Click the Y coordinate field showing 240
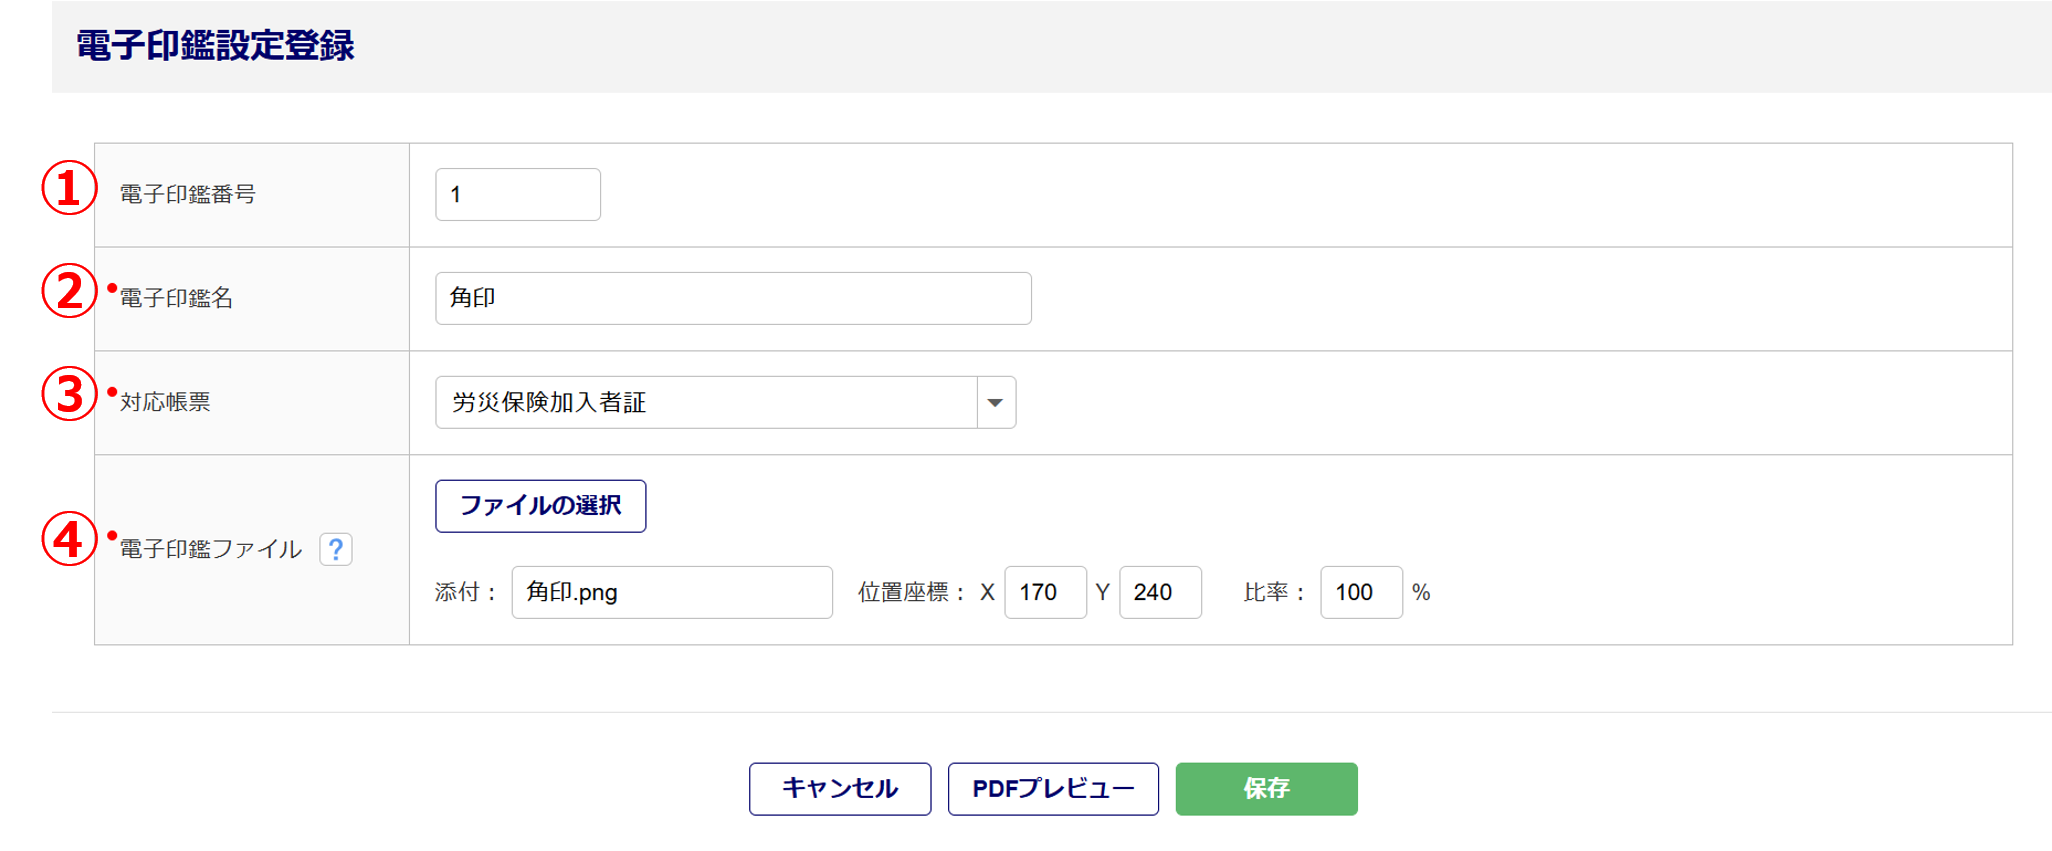This screenshot has width=2052, height=851. (1159, 593)
